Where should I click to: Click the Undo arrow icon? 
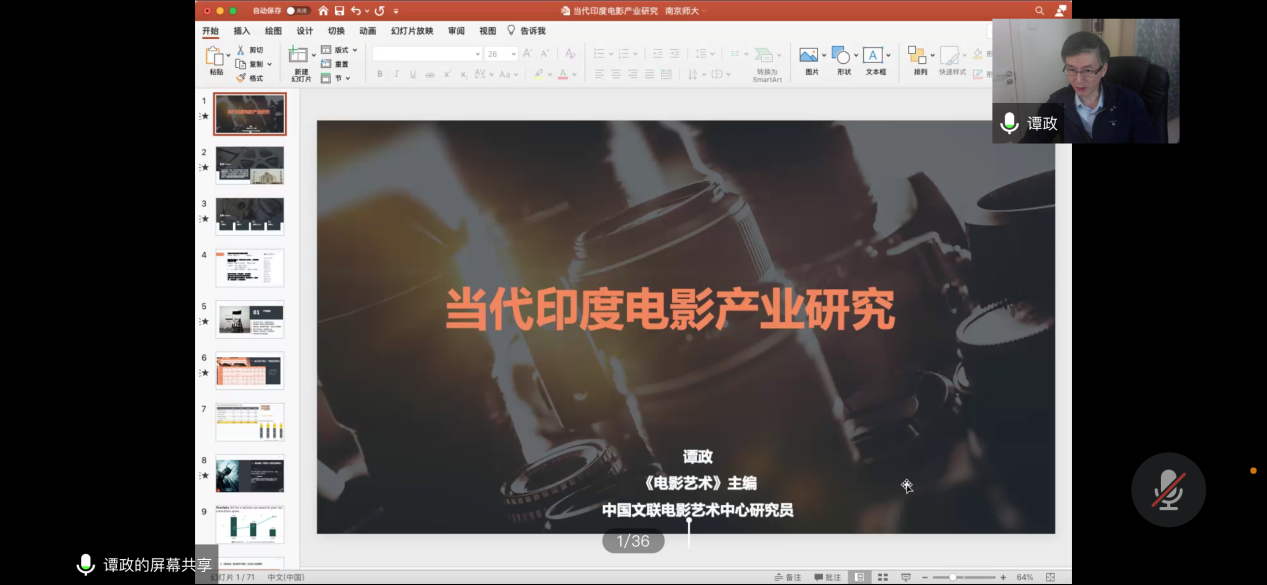pyautogui.click(x=356, y=11)
